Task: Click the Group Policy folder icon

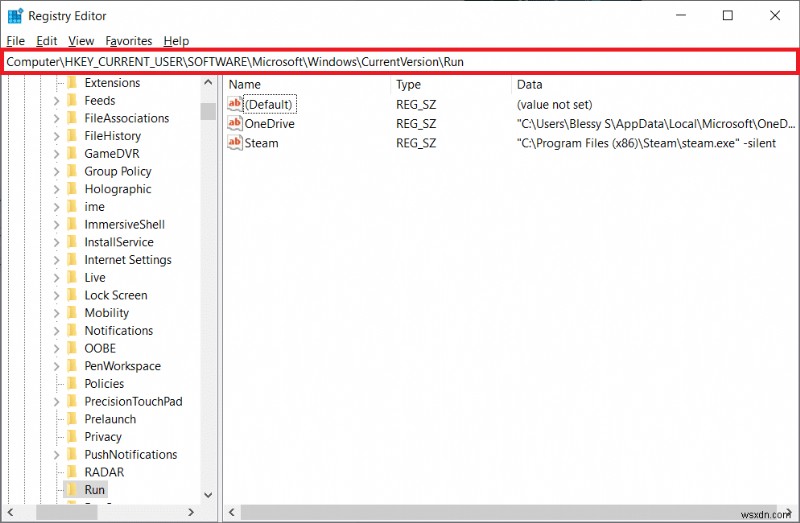Action: pyautogui.click(x=72, y=171)
